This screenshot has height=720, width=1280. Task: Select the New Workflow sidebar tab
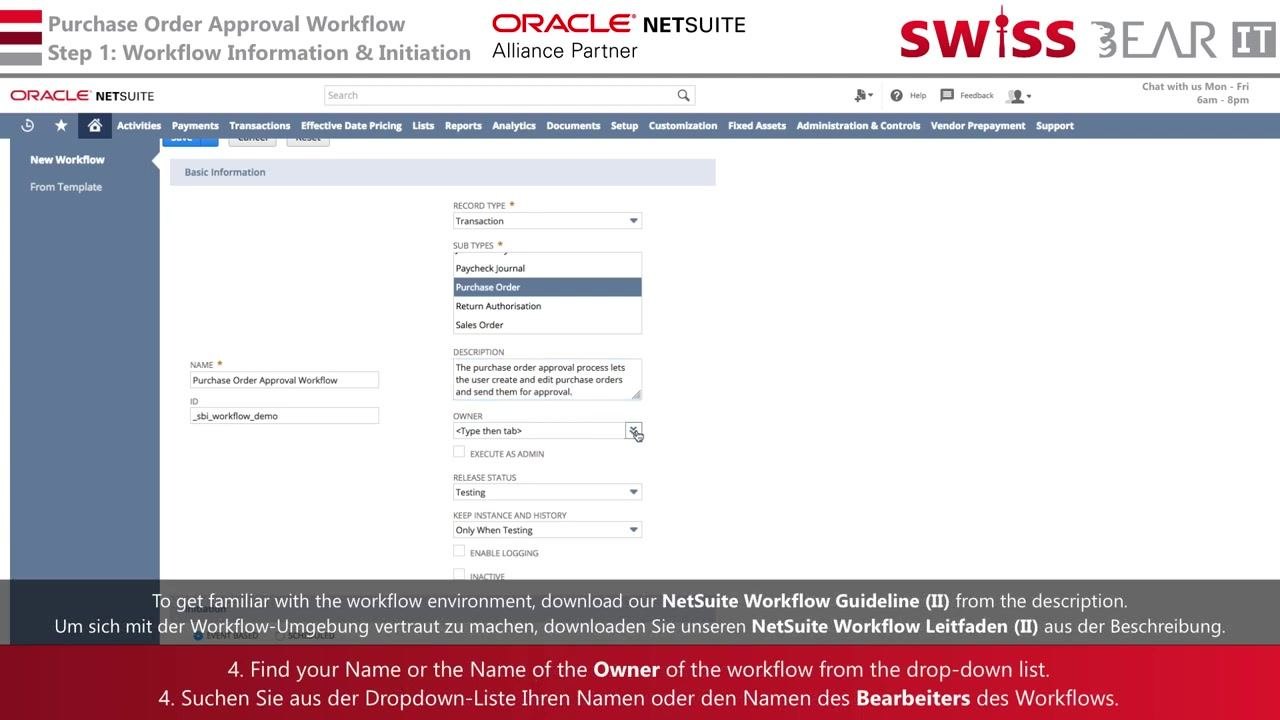point(67,160)
